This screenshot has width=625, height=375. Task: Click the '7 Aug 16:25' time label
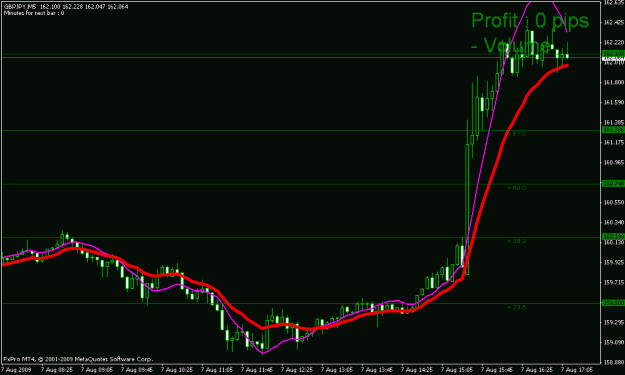(537, 370)
